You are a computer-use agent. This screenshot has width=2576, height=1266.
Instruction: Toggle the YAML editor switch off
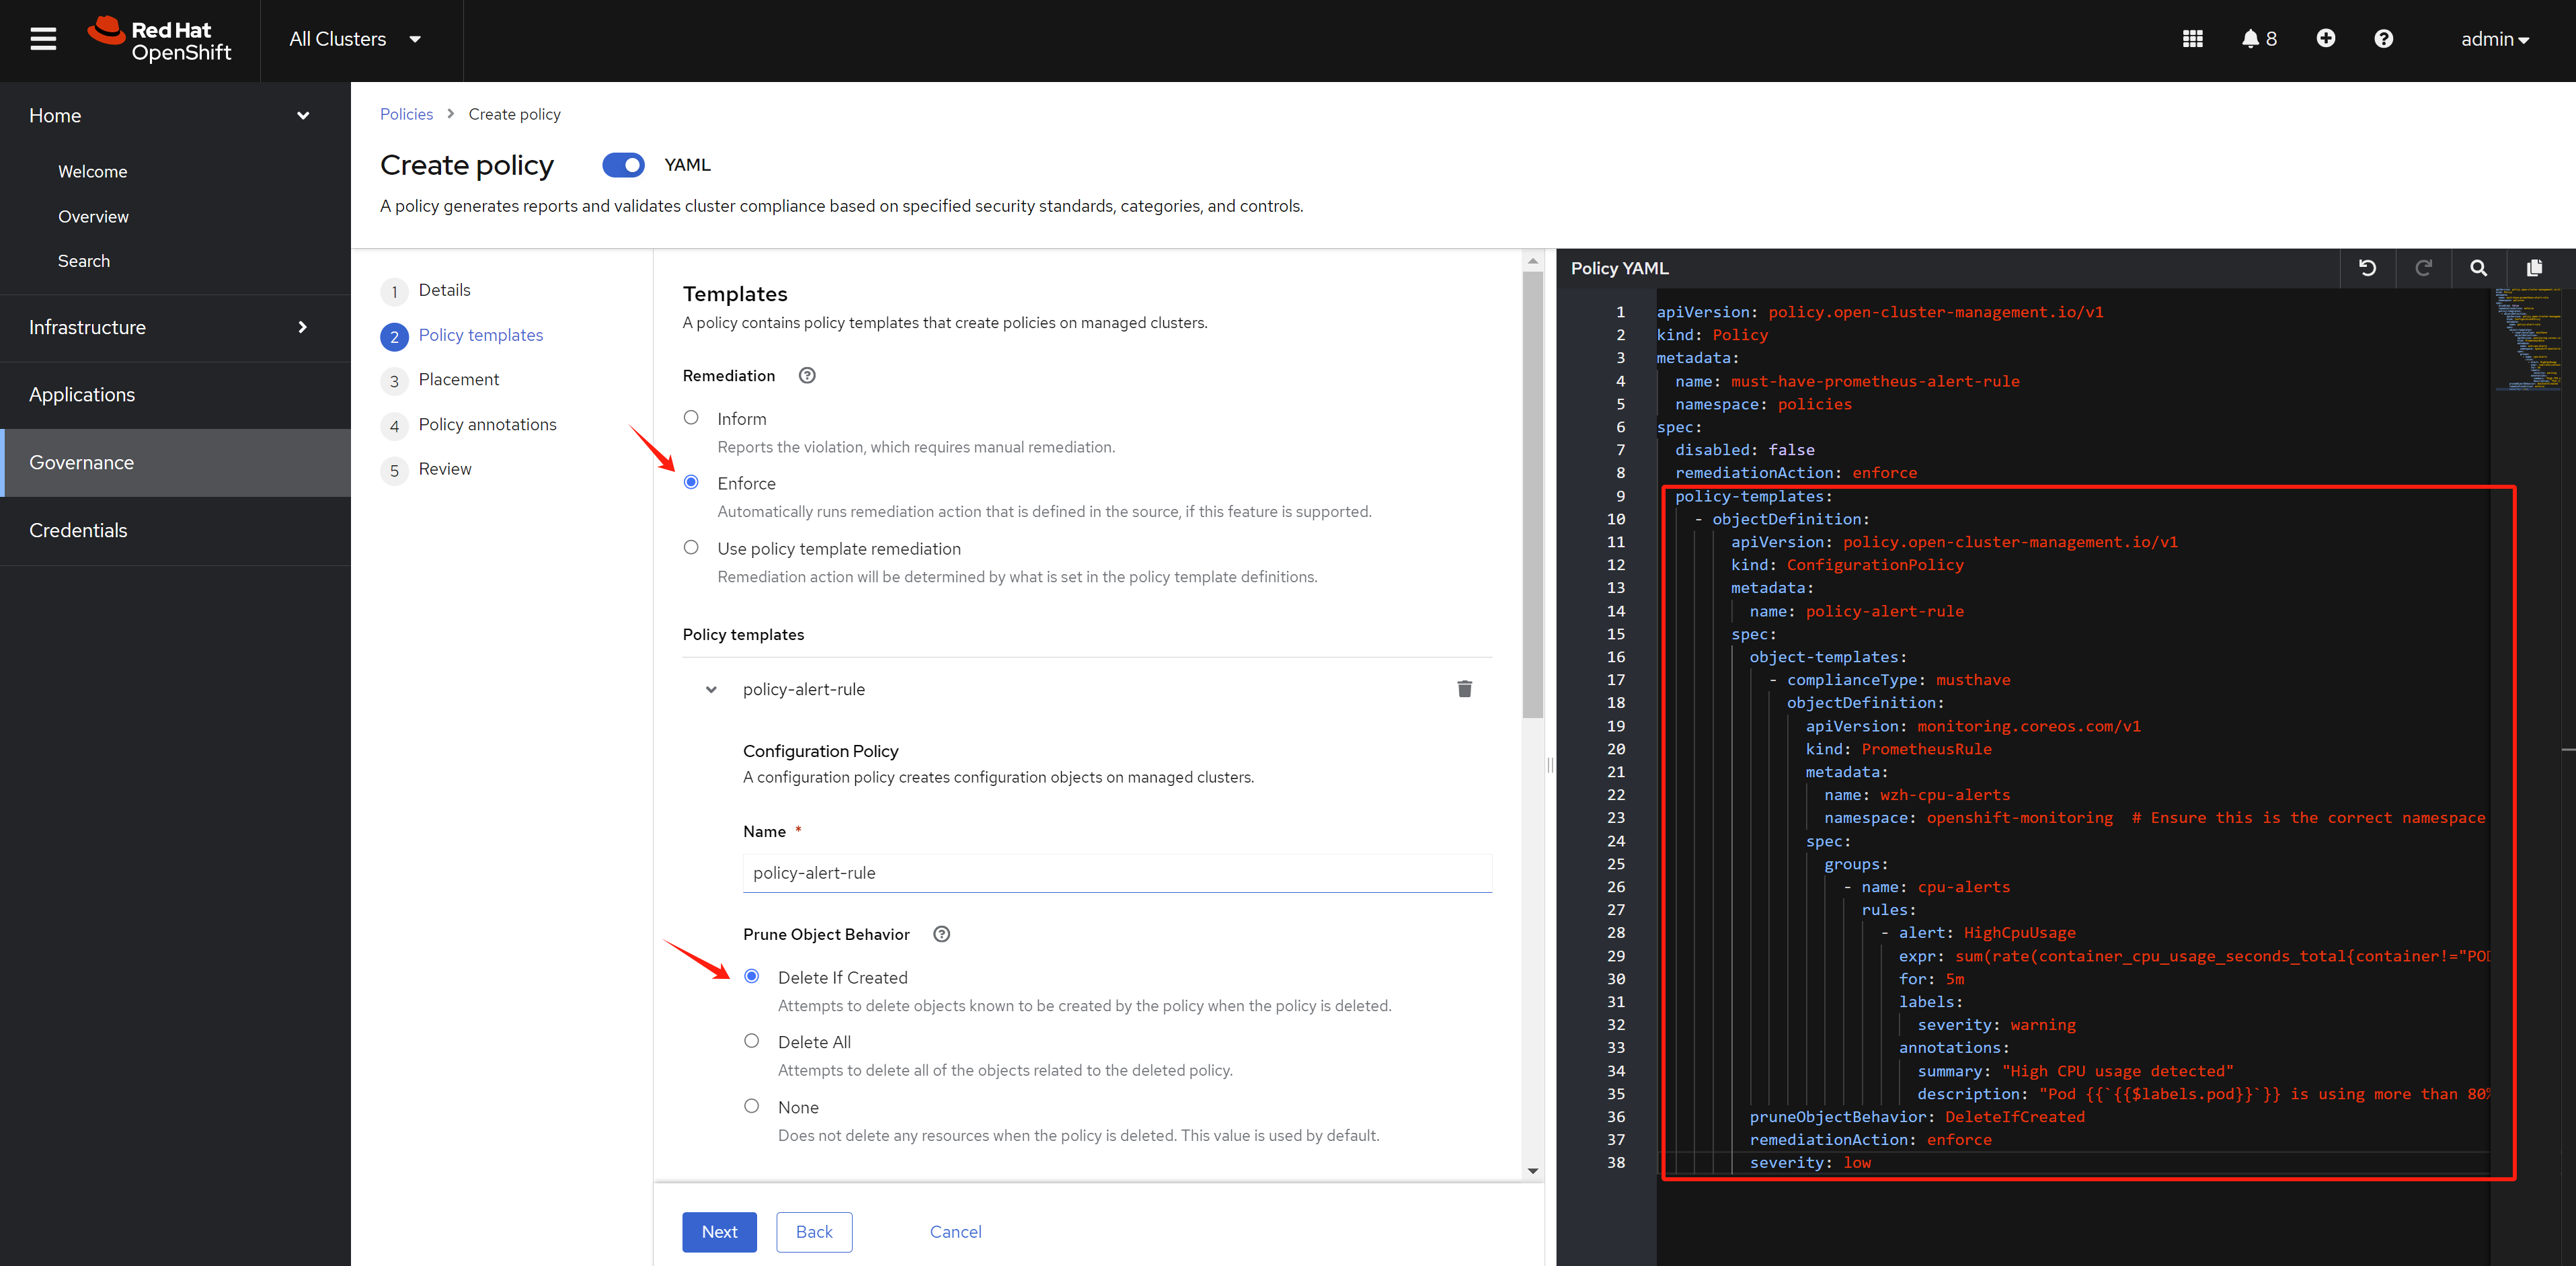click(623, 165)
